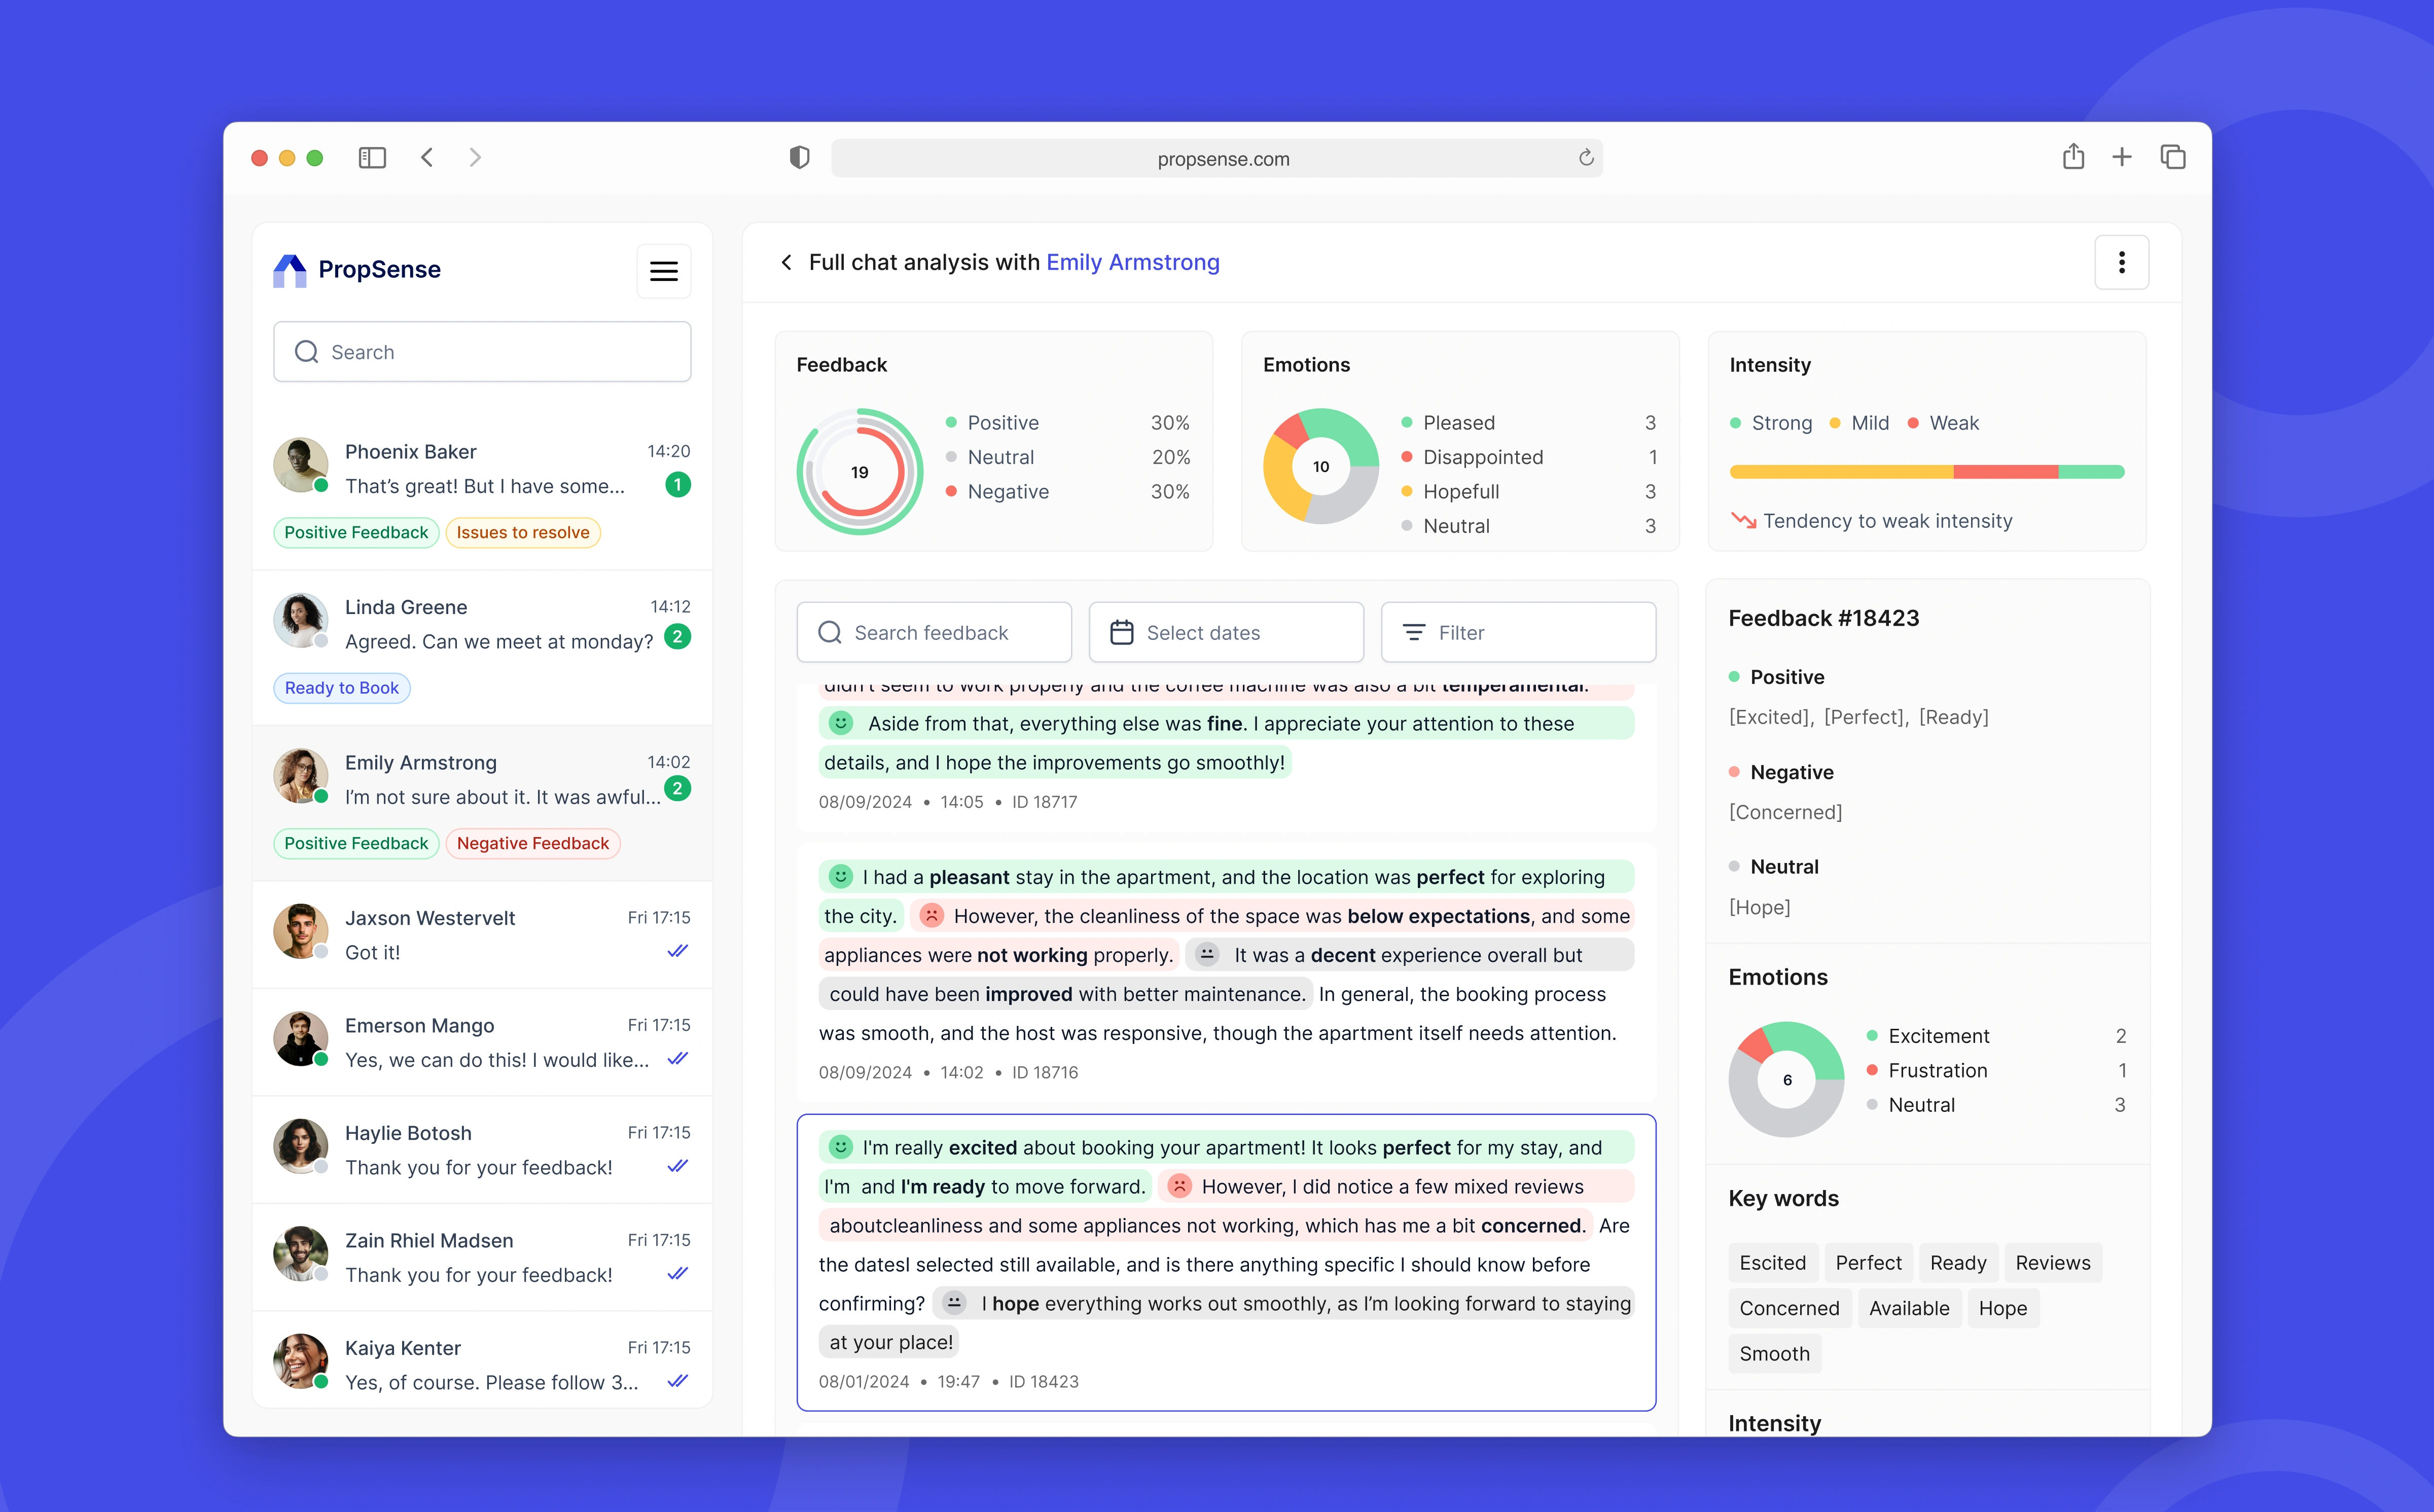Go back using the chevron before Full chat analysis

pyautogui.click(x=786, y=262)
